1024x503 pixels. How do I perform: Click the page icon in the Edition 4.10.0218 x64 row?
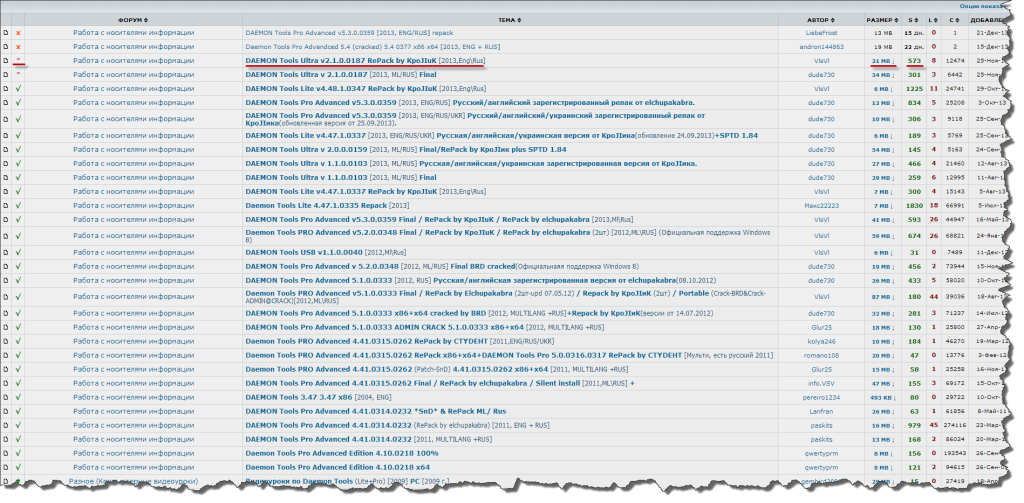[5, 468]
